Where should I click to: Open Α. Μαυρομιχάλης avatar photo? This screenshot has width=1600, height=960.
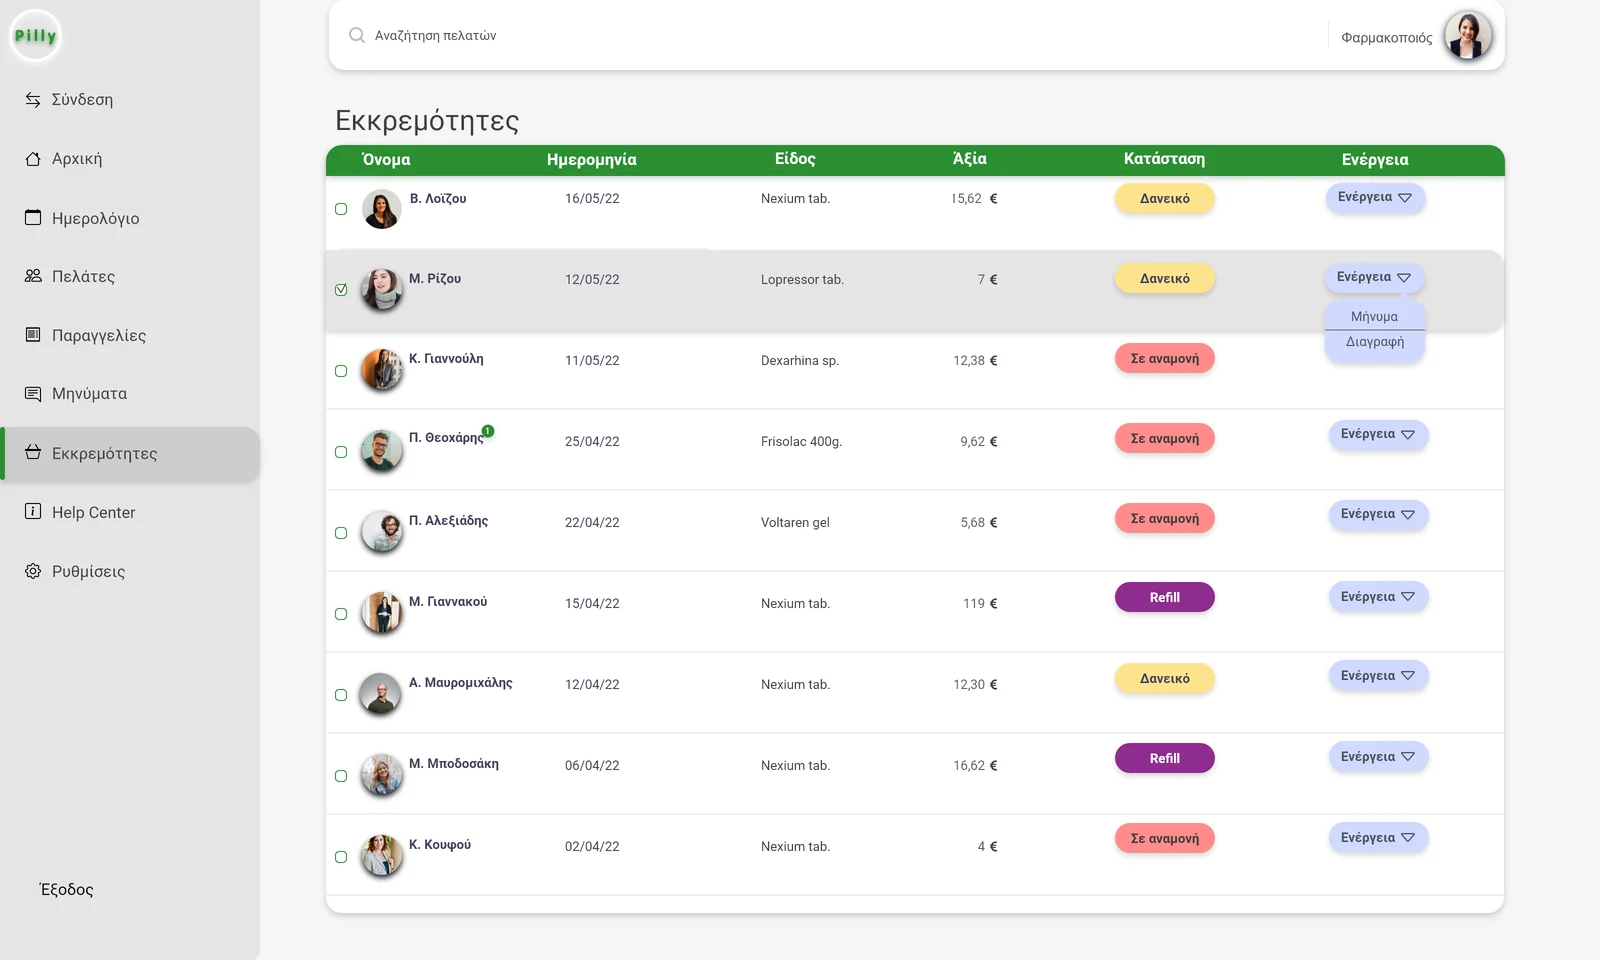[381, 694]
